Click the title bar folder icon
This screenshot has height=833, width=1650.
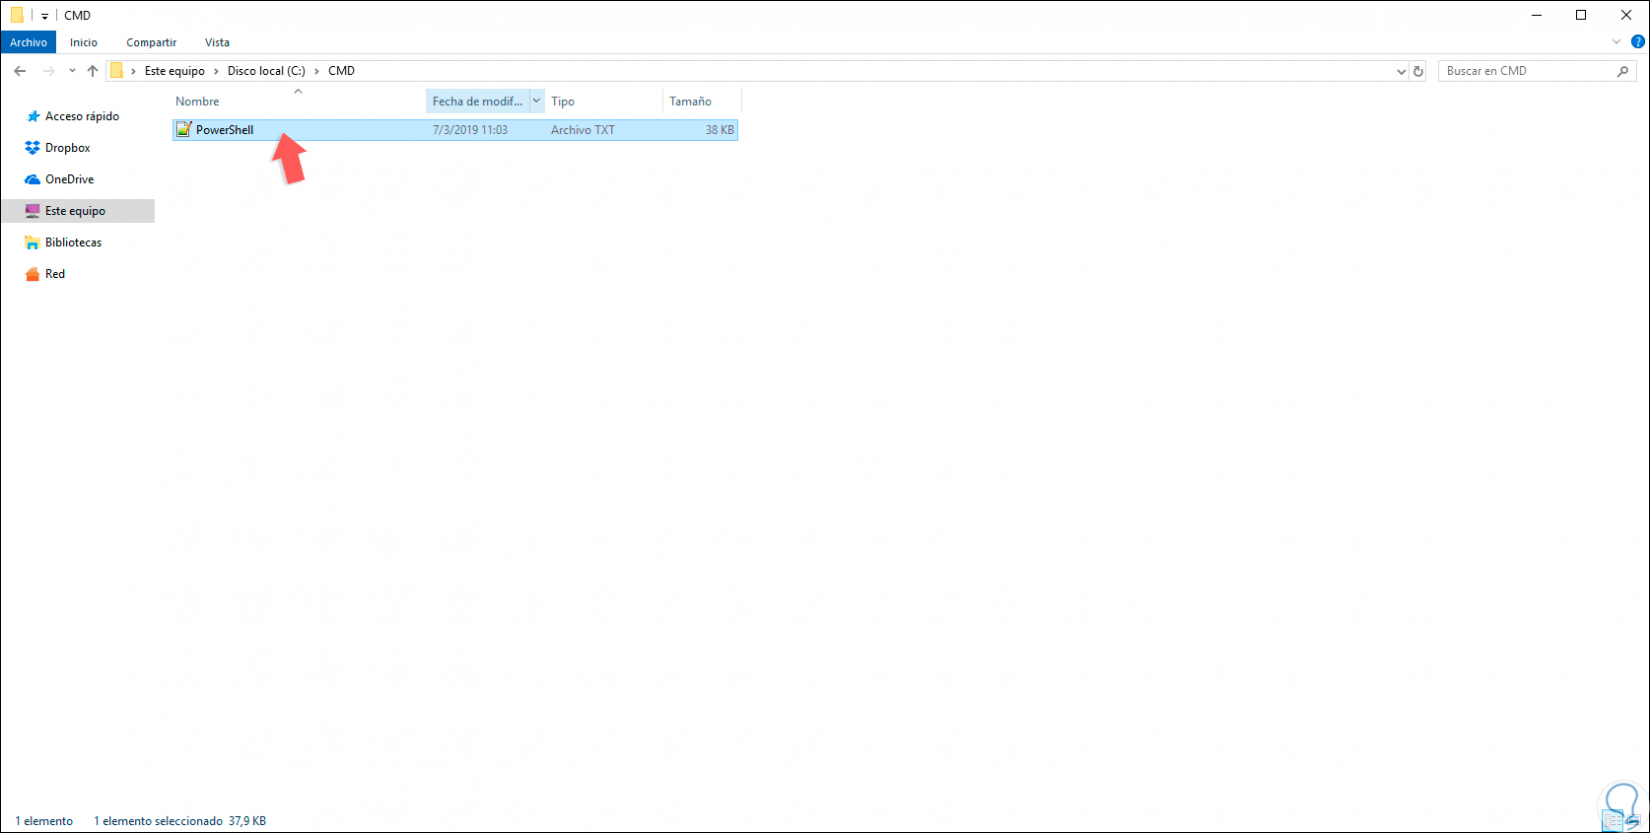[17, 15]
